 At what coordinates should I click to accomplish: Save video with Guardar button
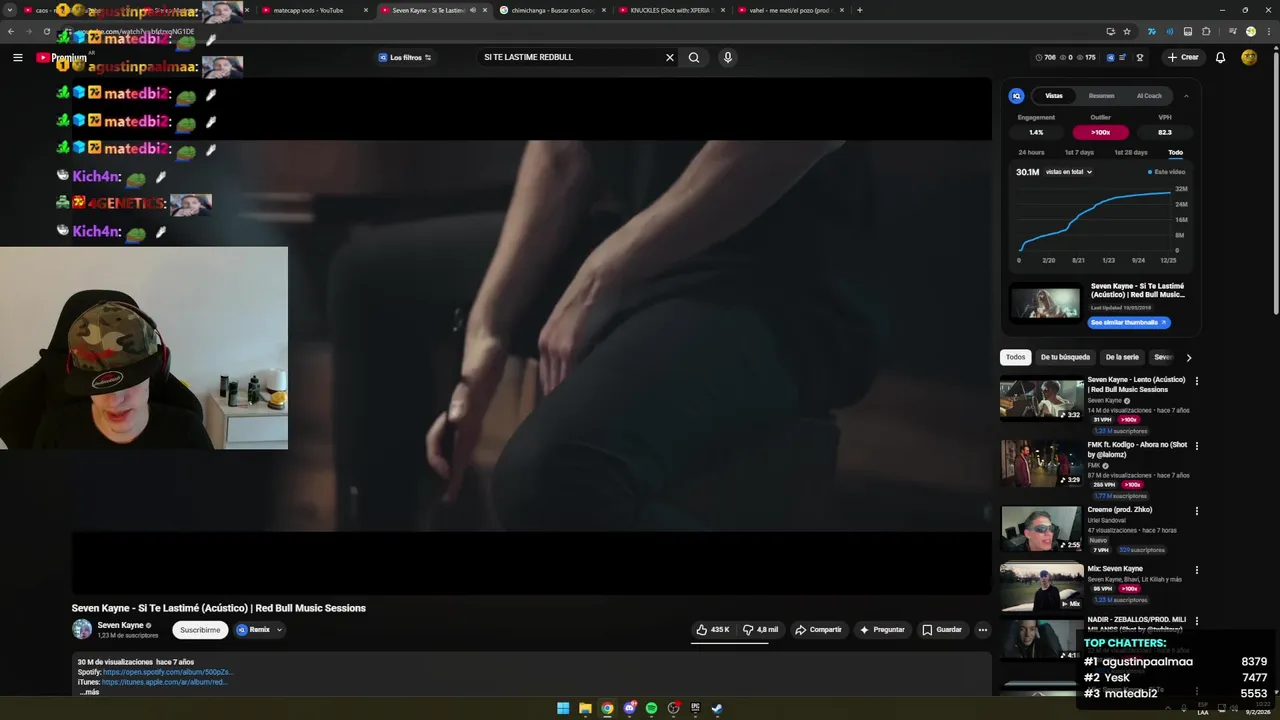(x=942, y=630)
